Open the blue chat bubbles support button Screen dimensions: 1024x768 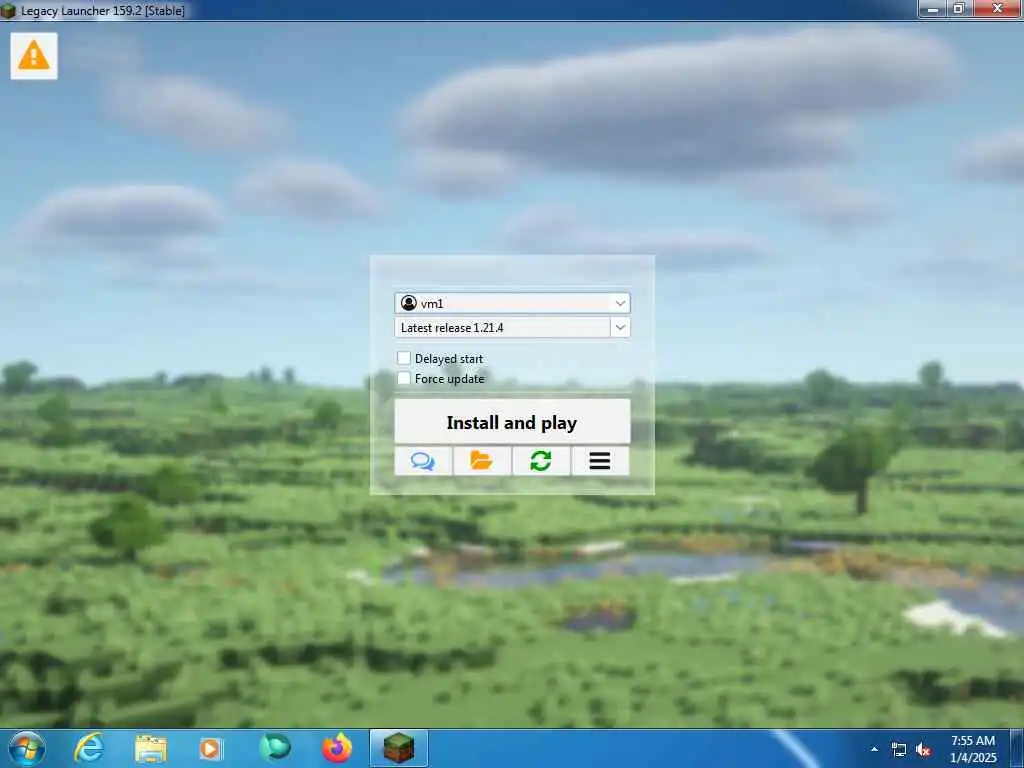coord(423,461)
